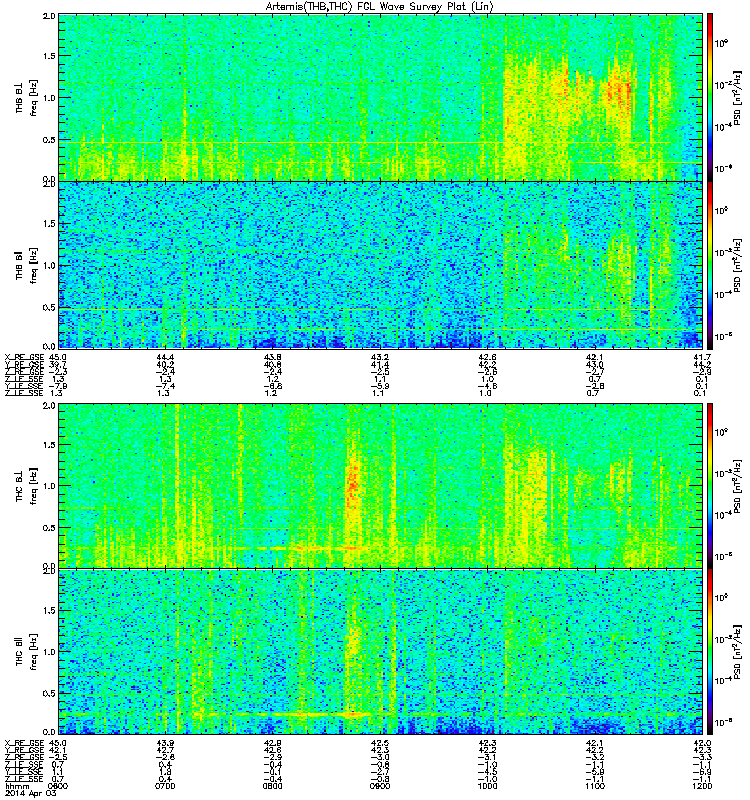The height and width of the screenshot is (800, 750).
Task: Click the X_RE_GSE row label under the THC panels
Action: click(x=24, y=743)
